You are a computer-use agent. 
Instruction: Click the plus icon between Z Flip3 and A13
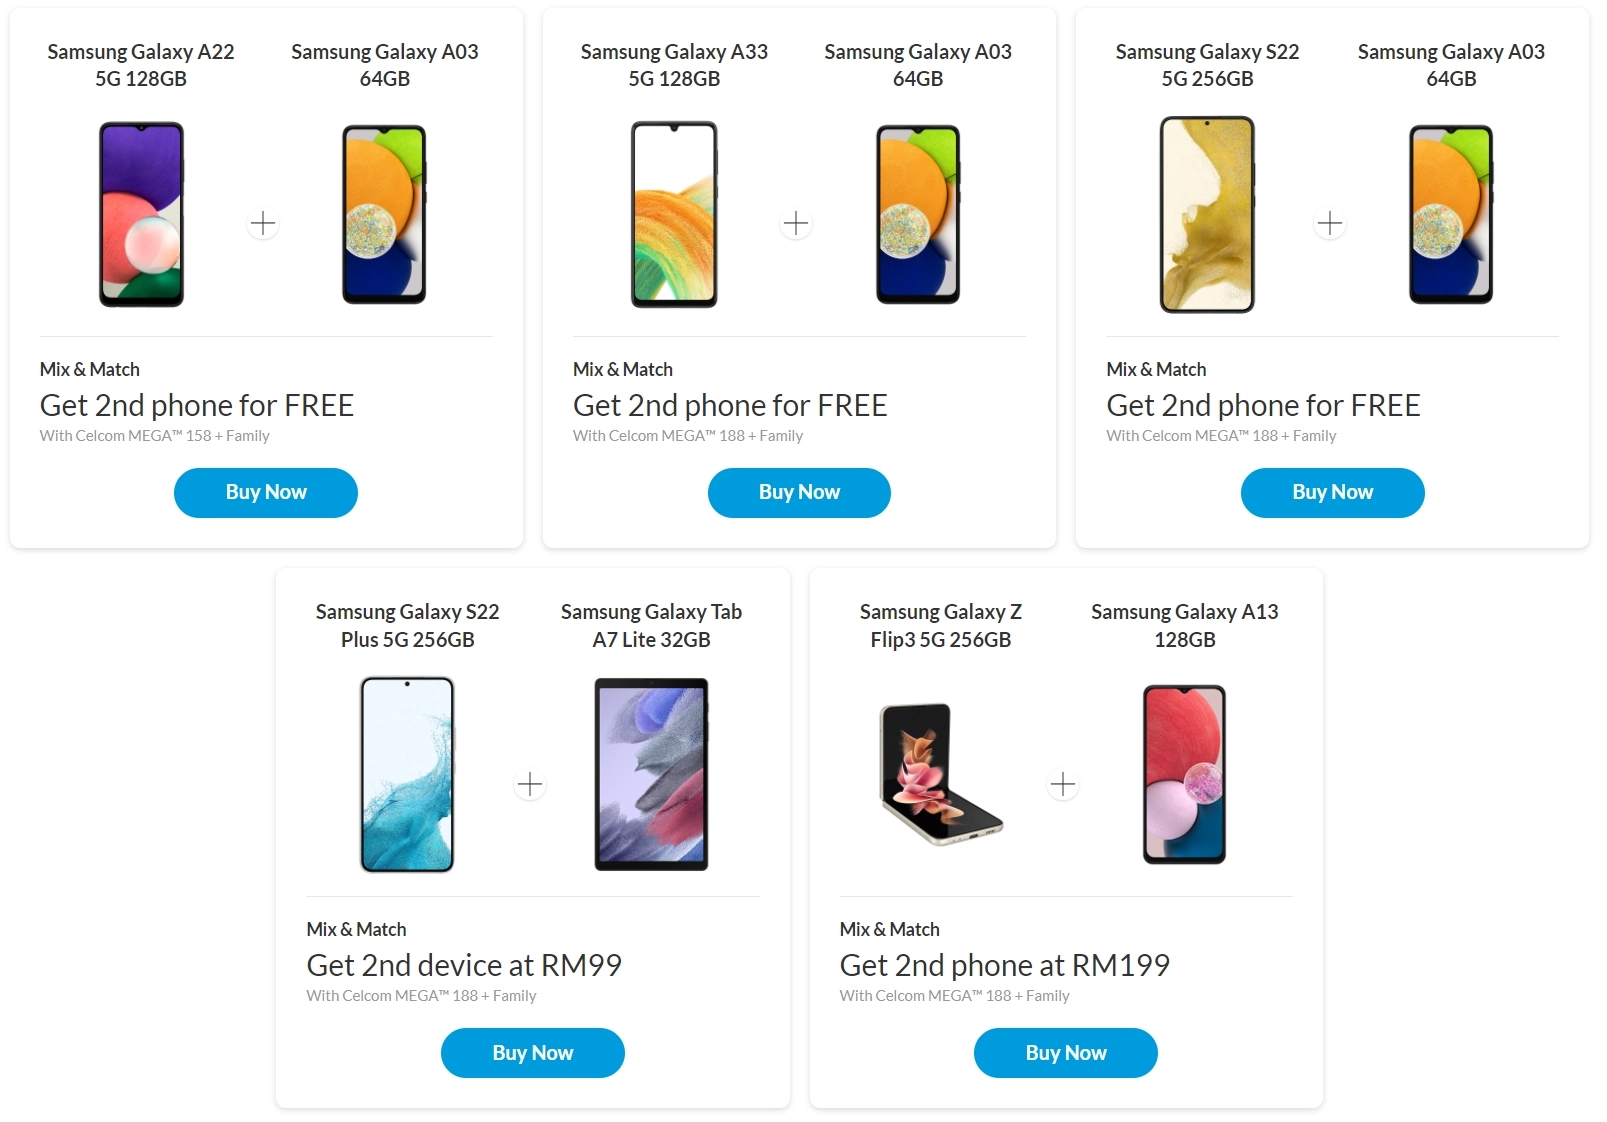pyautogui.click(x=1063, y=784)
